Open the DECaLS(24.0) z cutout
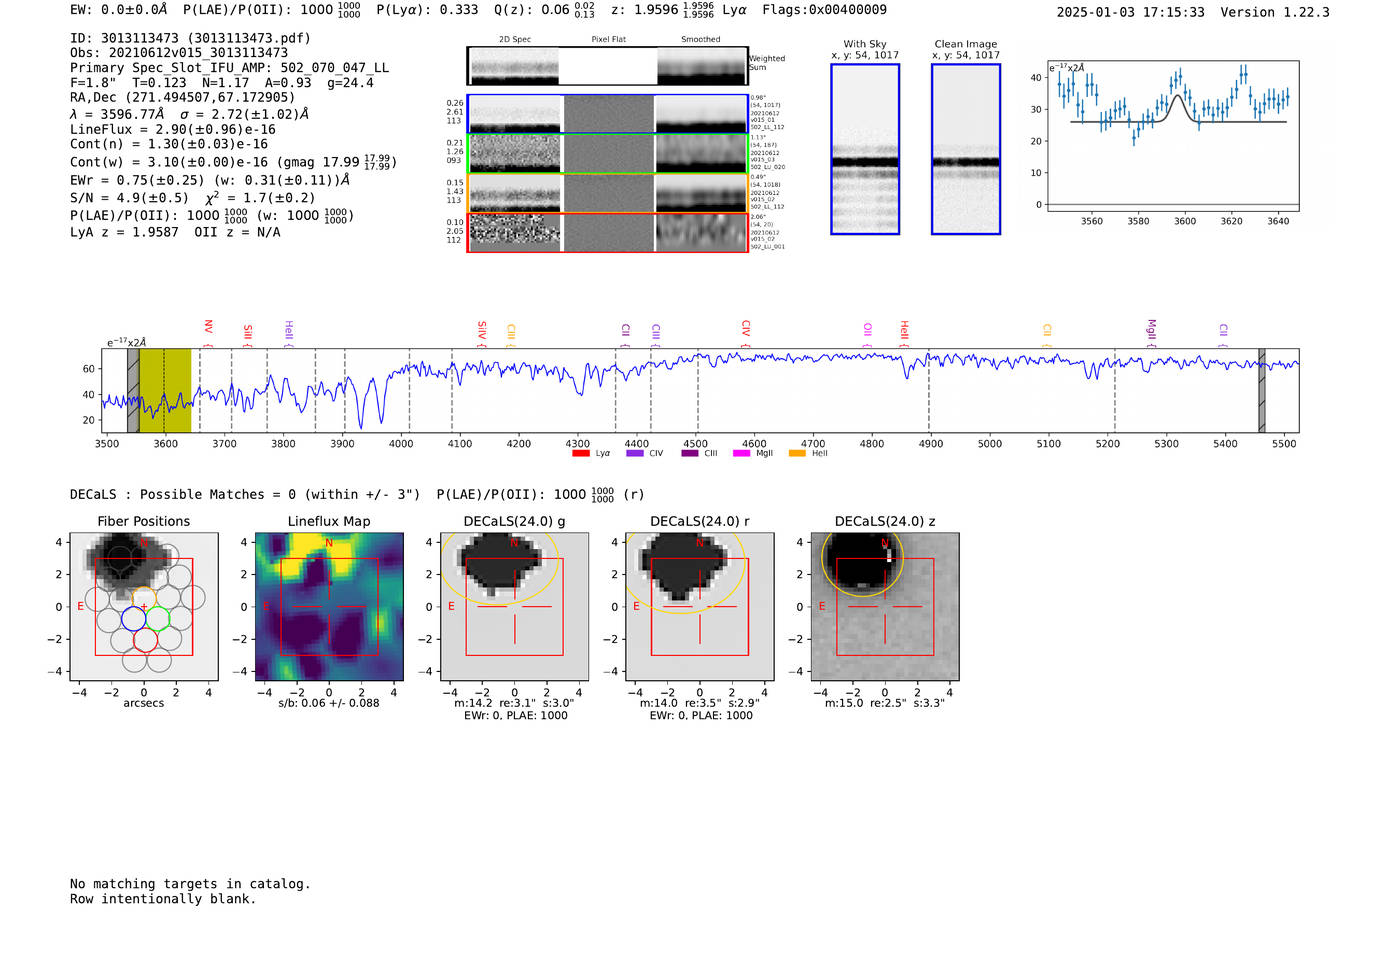The width and height of the screenshot is (1400, 953). coord(885,606)
